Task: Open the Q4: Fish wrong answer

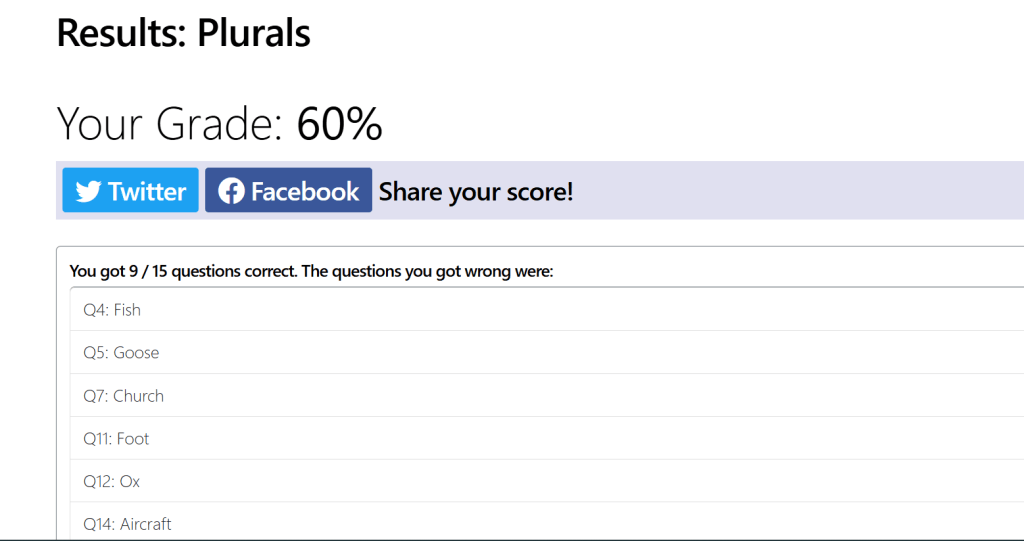Action: click(112, 310)
